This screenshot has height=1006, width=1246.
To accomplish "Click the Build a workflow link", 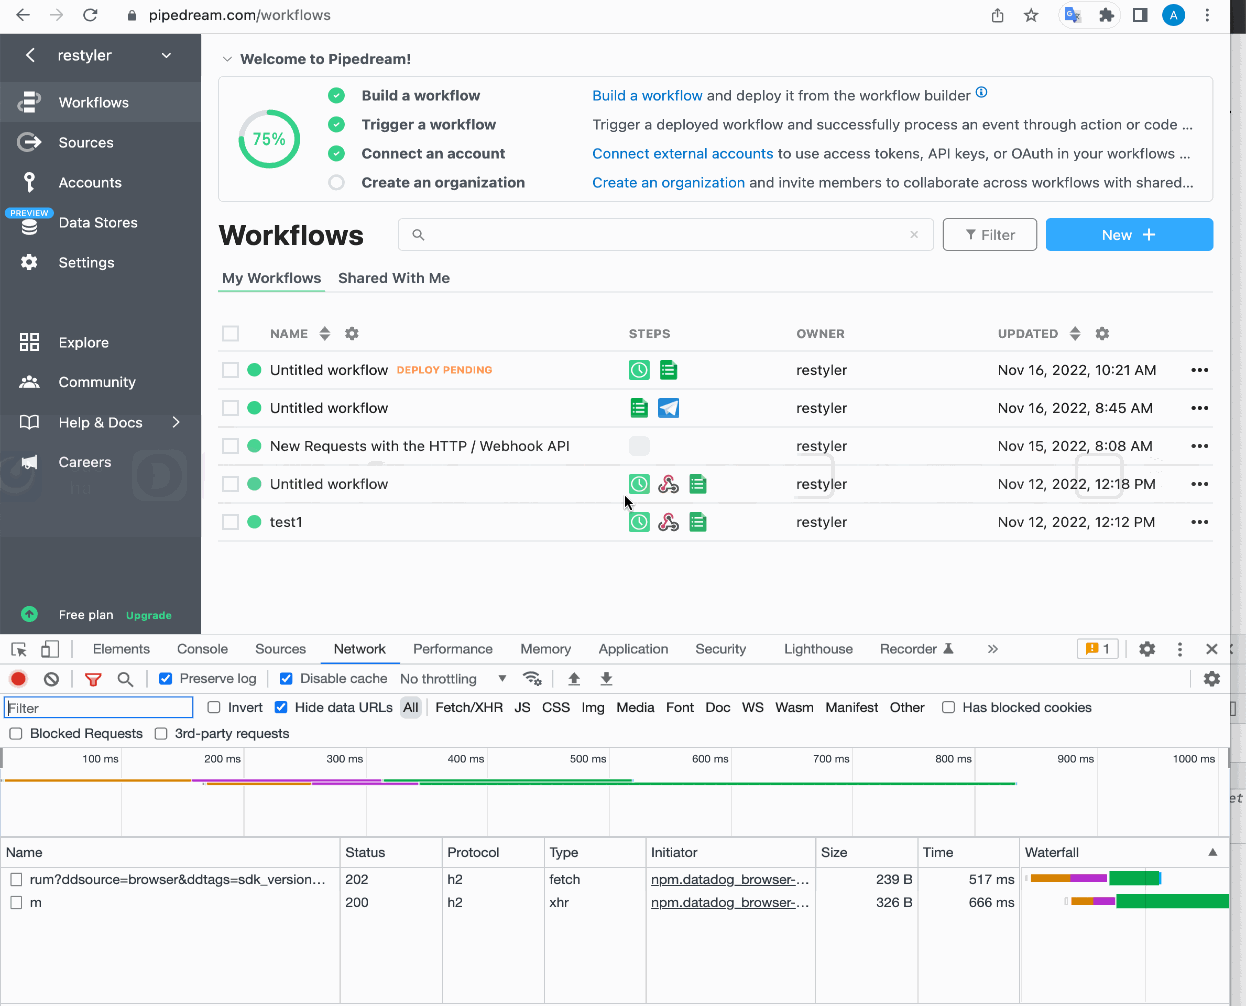I will point(647,95).
